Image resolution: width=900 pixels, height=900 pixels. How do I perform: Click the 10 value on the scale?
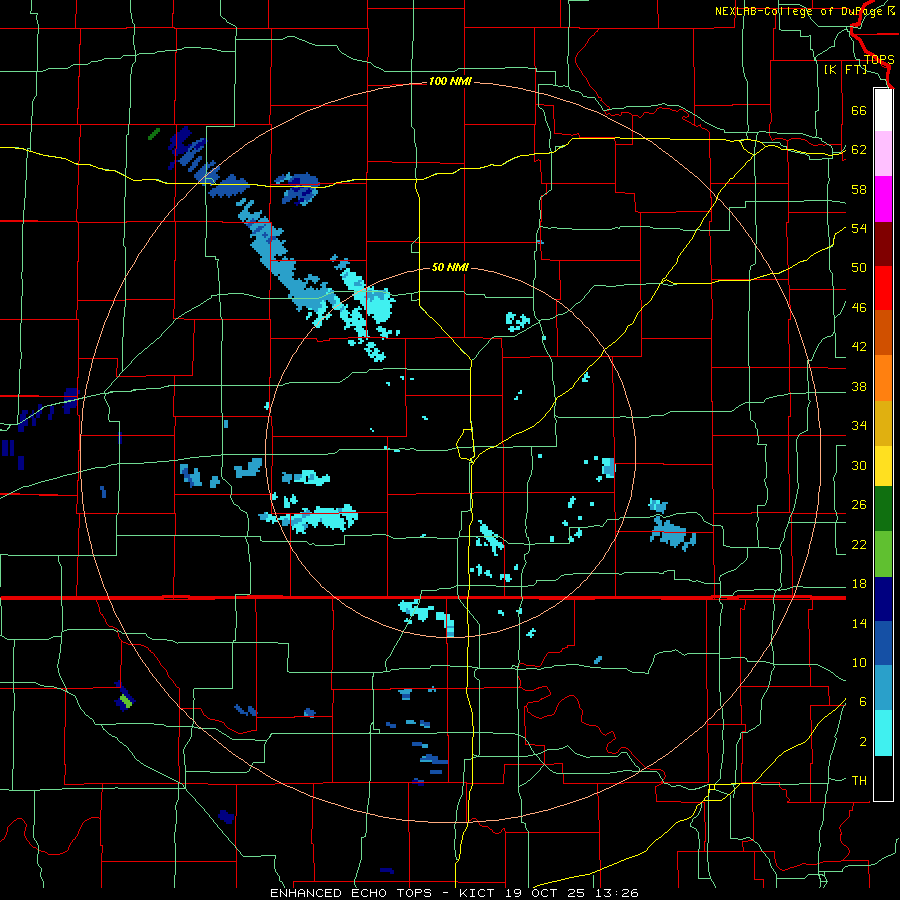tap(859, 663)
